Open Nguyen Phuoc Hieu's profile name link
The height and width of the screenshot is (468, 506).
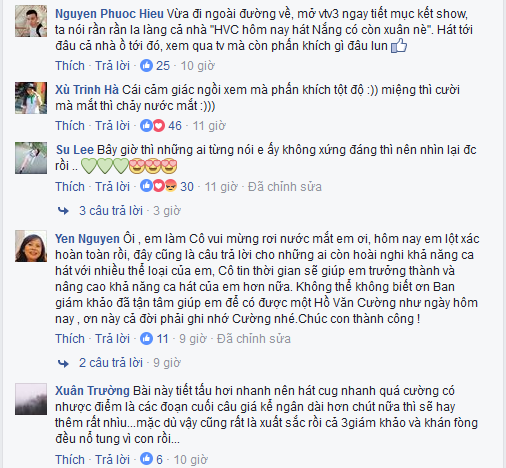[109, 14]
